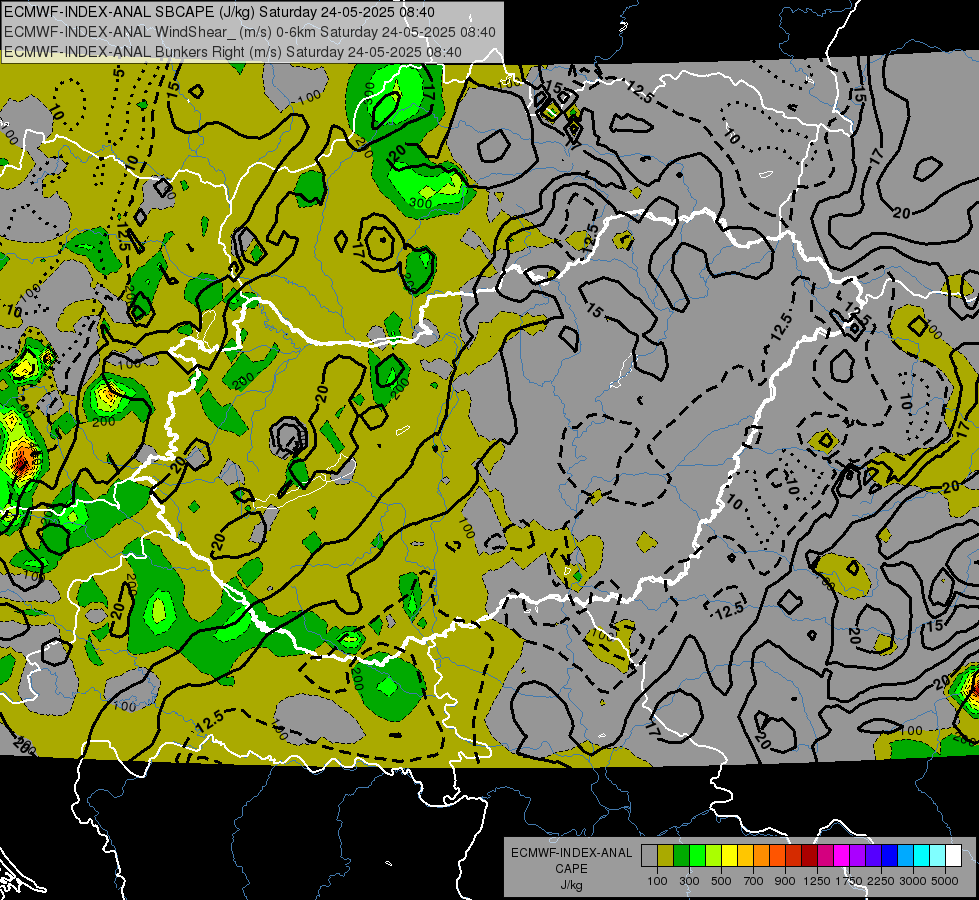Click the olive swatch in CAPE legend
The image size is (979, 900).
666,856
